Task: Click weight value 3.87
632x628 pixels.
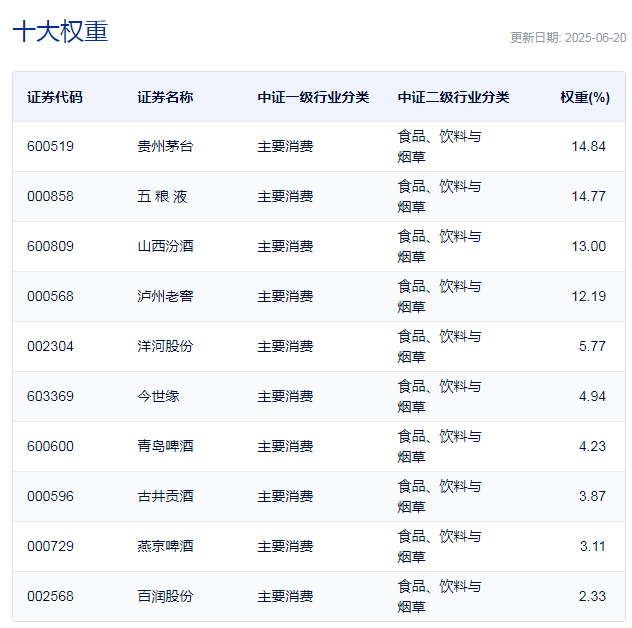Action: (x=592, y=496)
